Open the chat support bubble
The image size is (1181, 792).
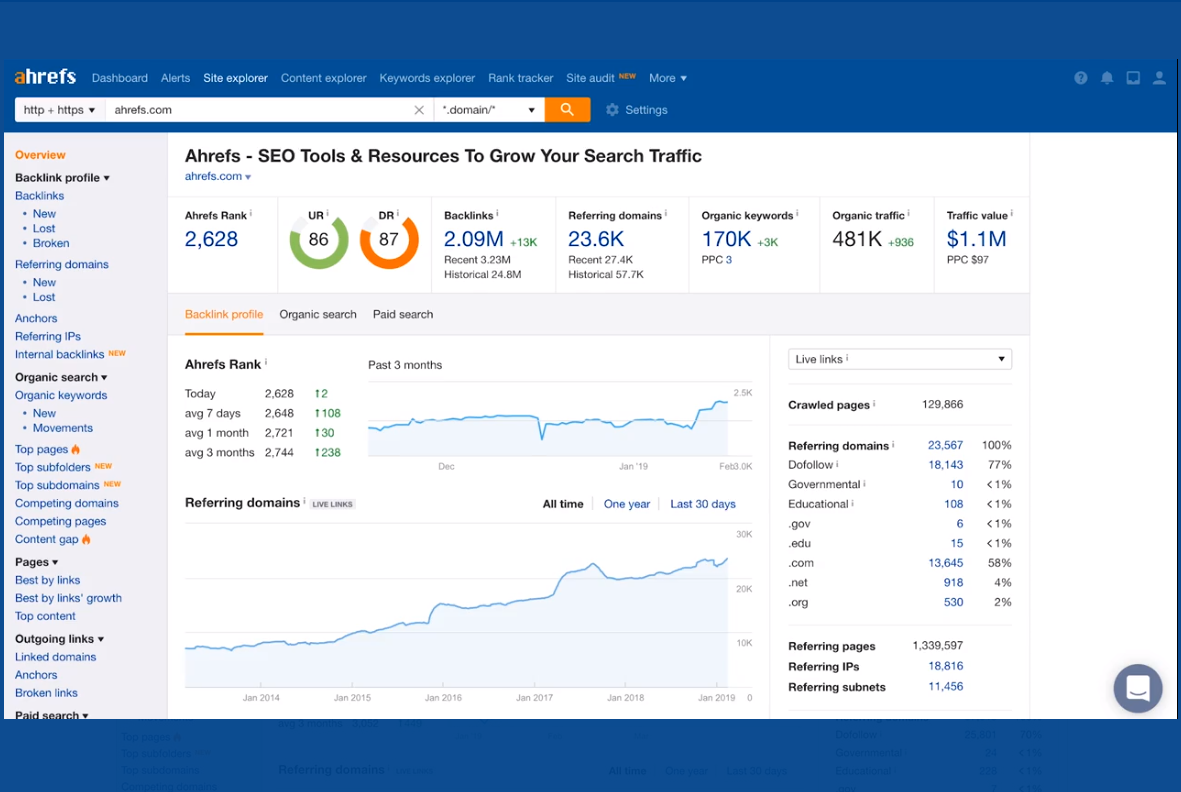pos(1137,688)
